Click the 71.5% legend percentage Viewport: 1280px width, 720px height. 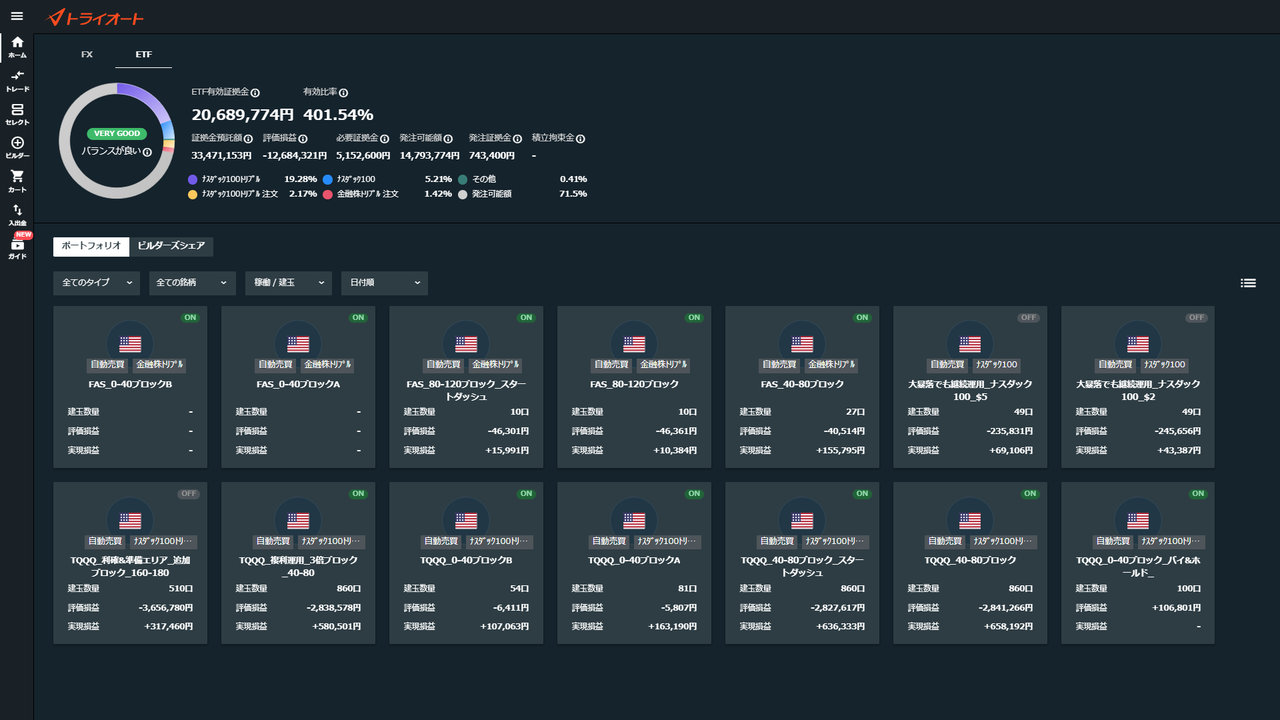pos(573,194)
